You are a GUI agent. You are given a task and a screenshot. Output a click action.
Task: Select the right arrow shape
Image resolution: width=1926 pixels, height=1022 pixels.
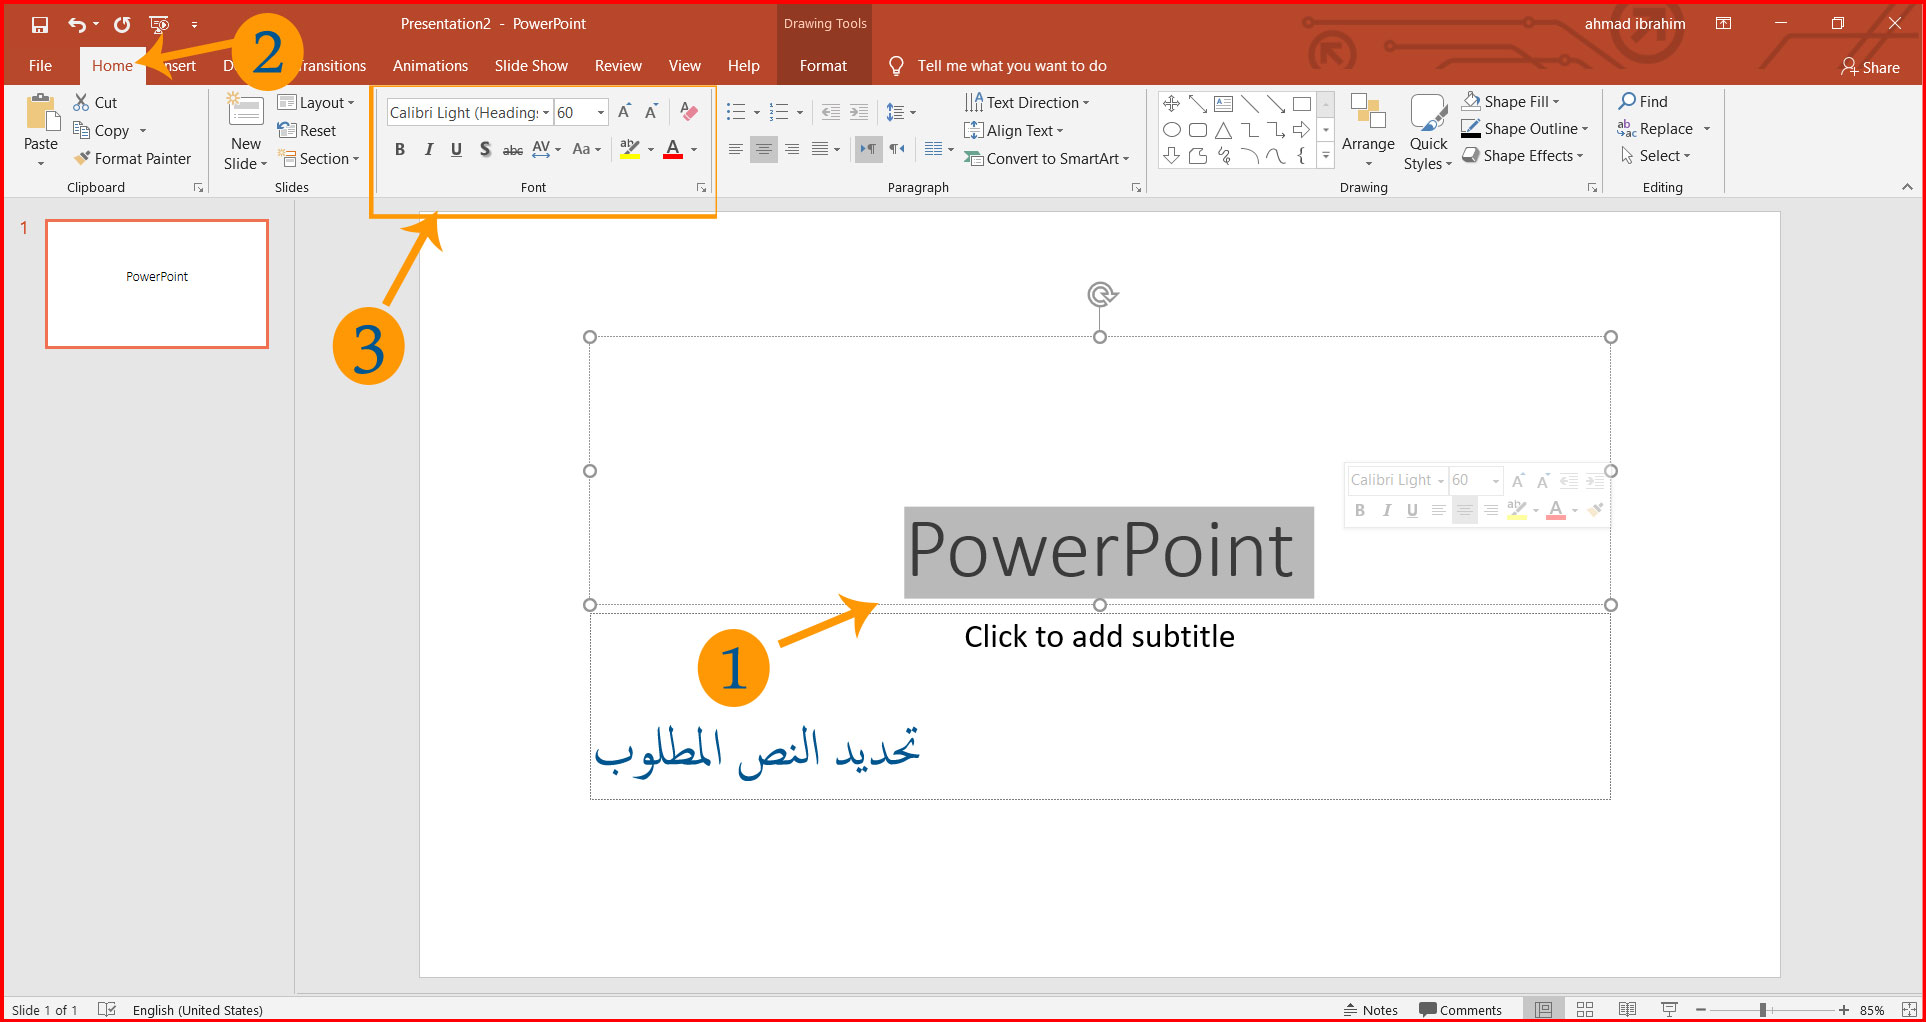click(1301, 130)
